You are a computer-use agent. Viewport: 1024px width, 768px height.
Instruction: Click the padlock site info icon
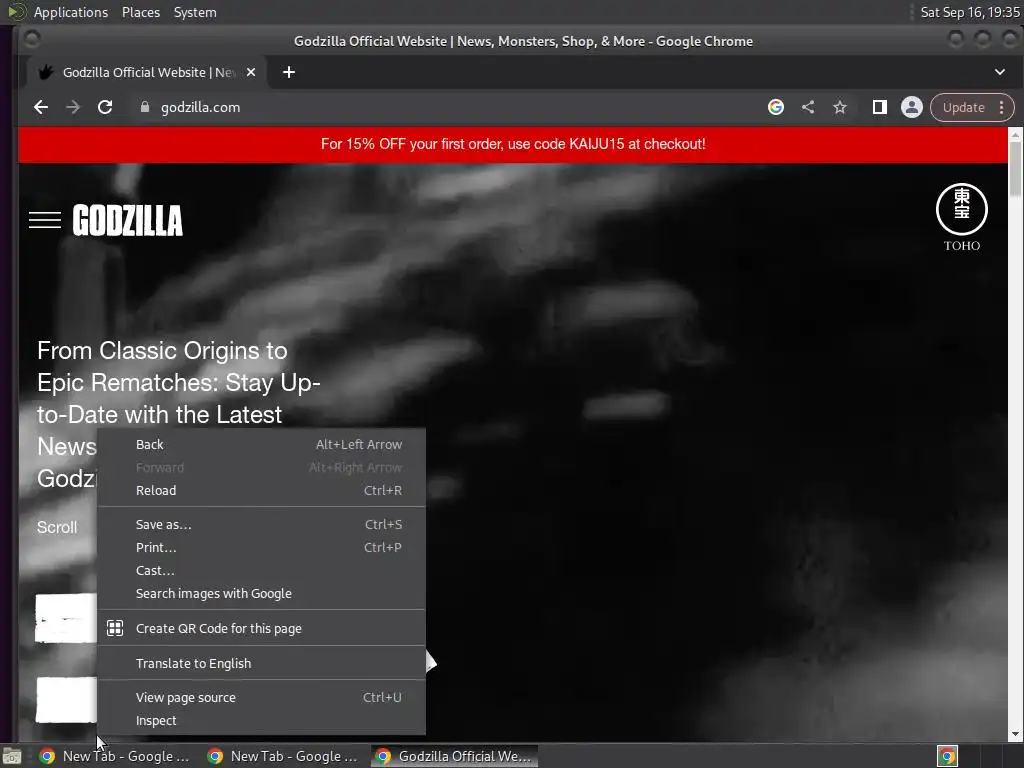click(x=145, y=107)
